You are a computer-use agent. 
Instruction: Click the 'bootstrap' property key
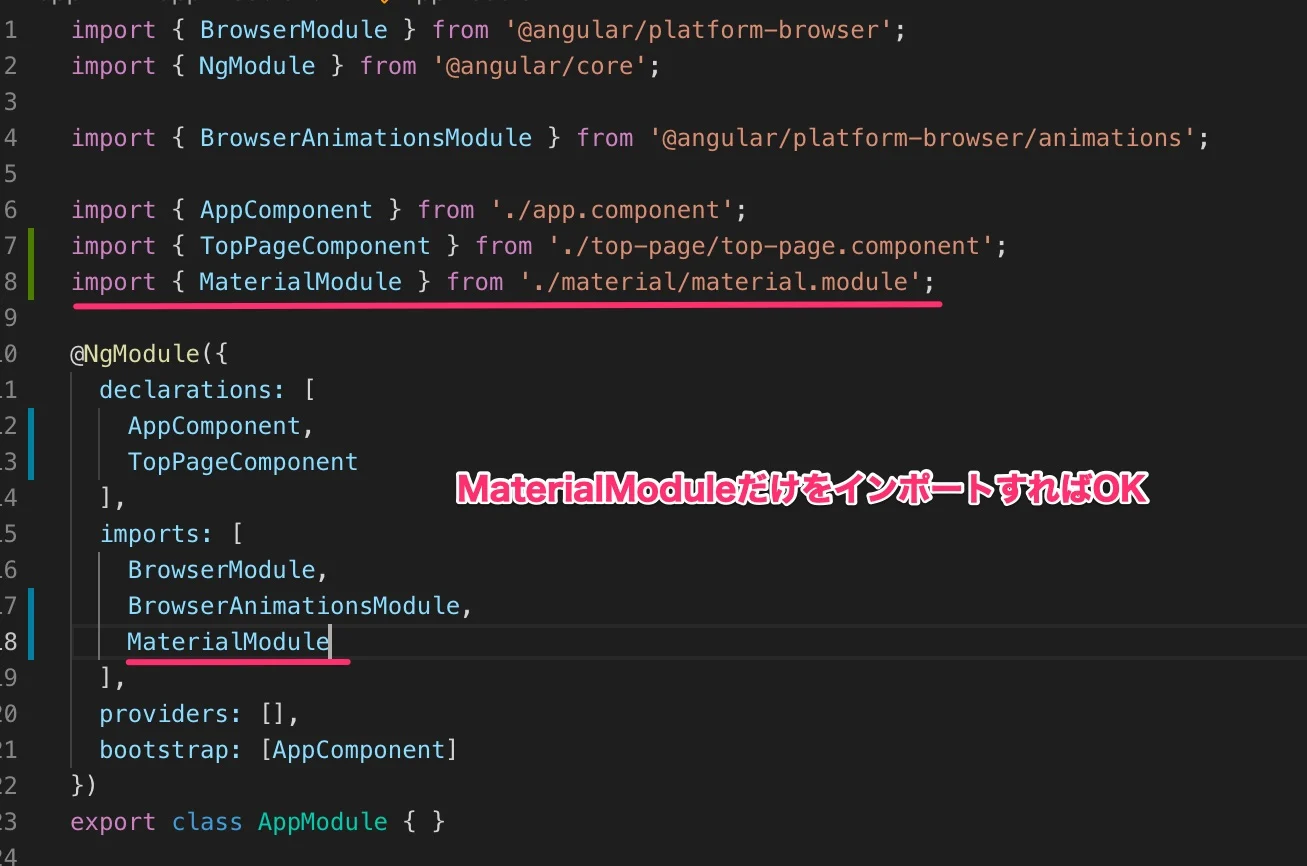click(163, 750)
